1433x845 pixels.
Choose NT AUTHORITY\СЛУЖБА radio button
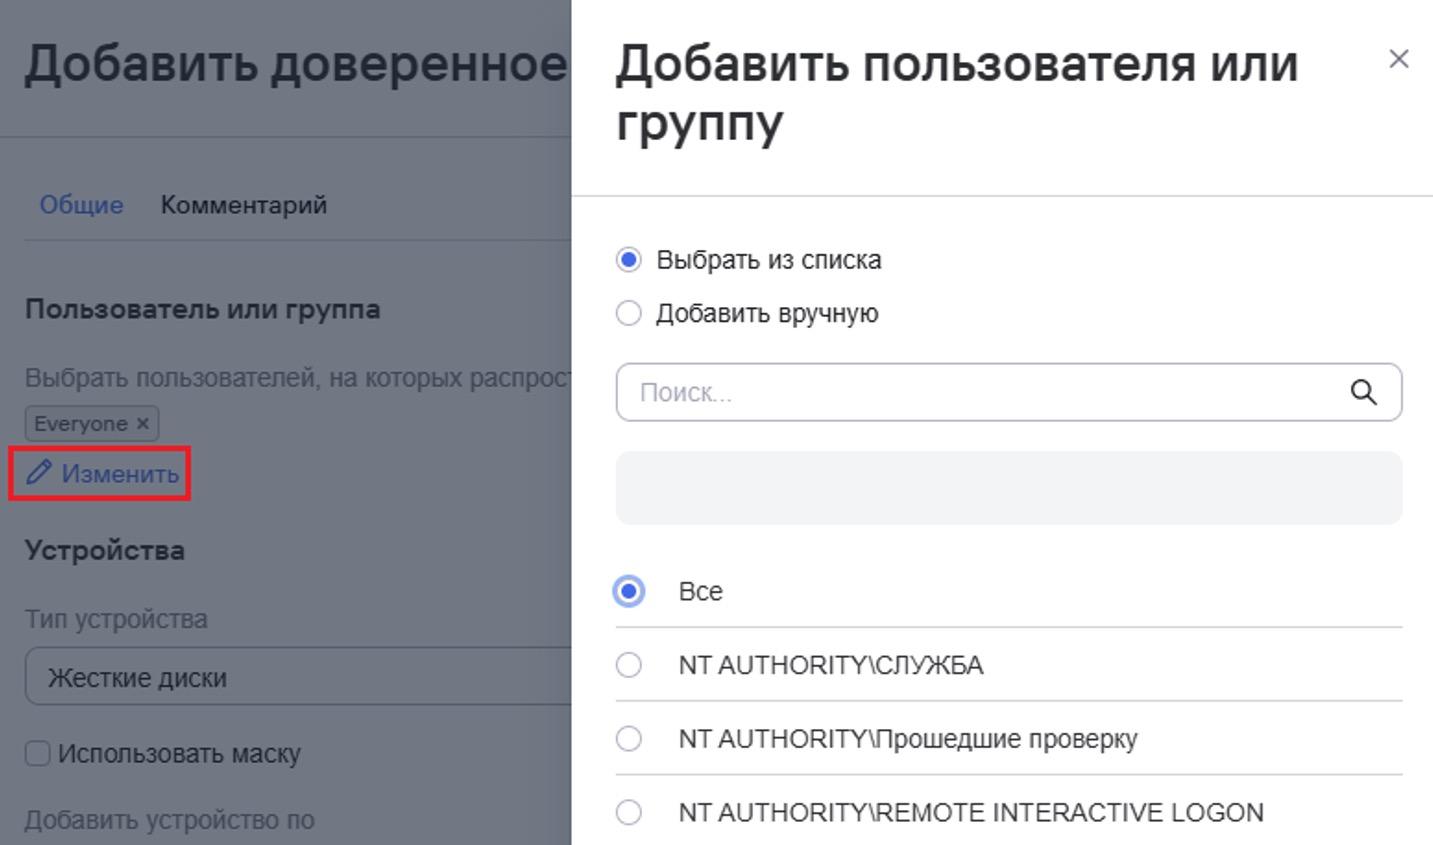[629, 665]
